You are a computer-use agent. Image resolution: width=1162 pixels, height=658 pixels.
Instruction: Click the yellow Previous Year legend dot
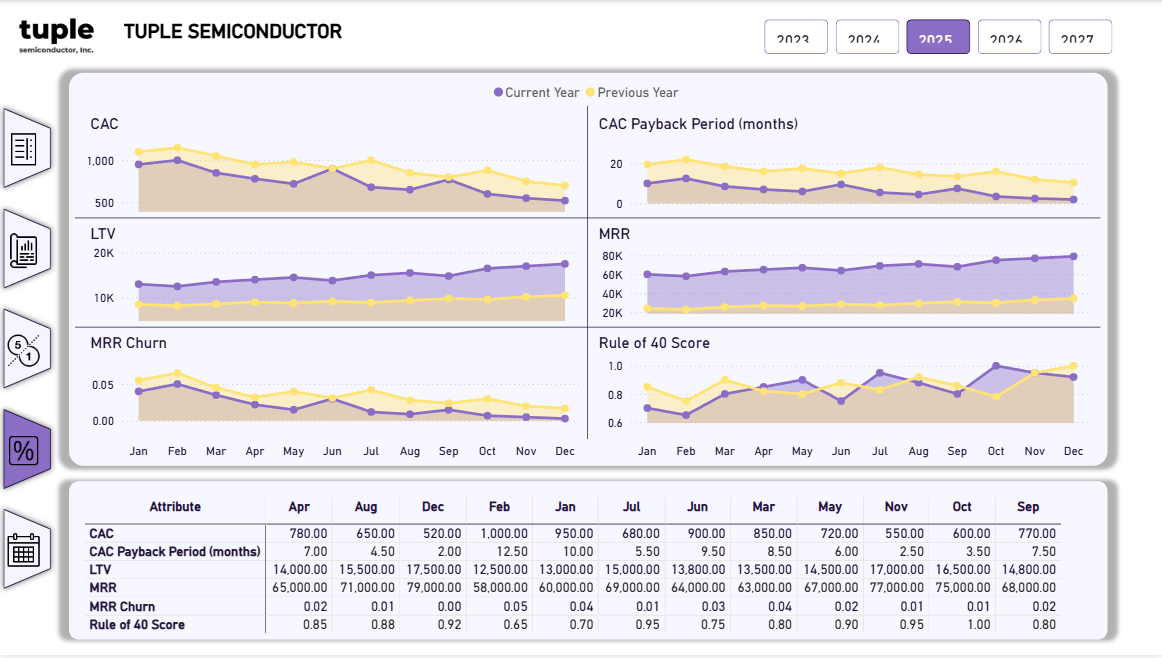pos(591,93)
